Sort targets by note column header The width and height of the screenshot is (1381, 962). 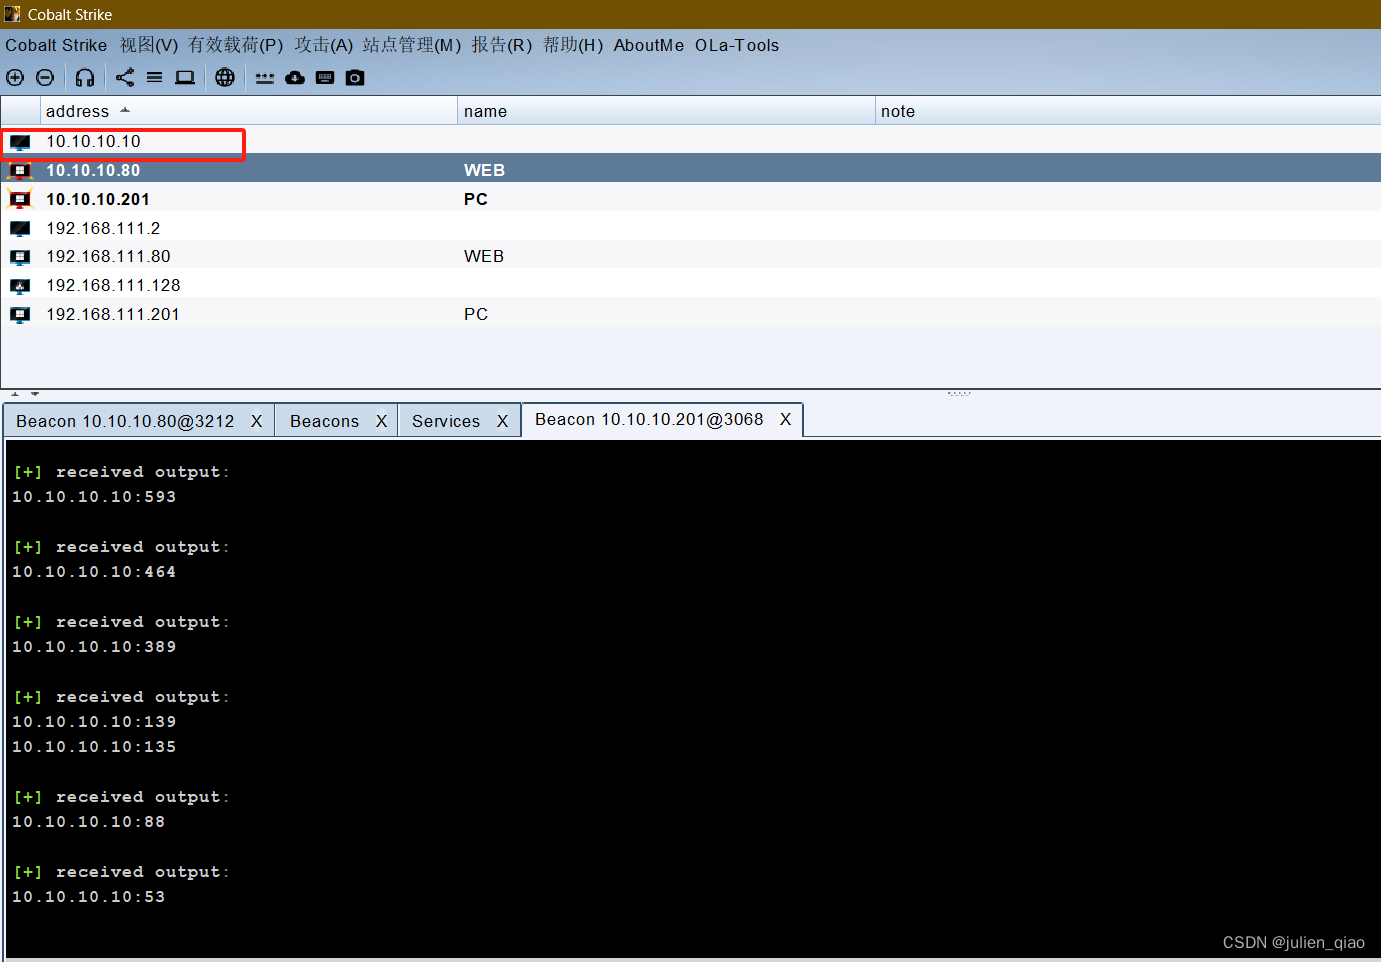tap(1128, 111)
